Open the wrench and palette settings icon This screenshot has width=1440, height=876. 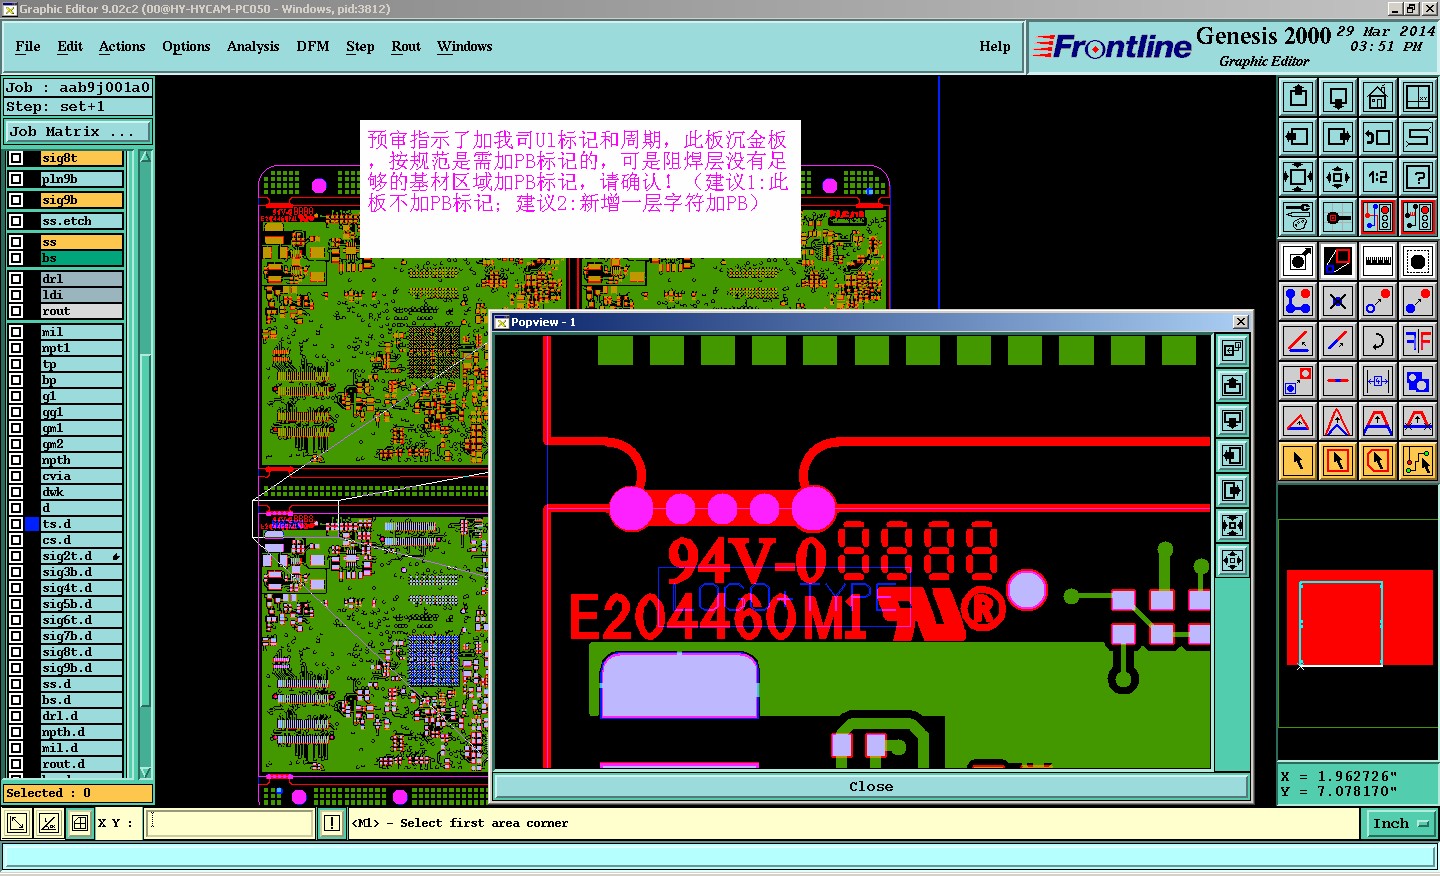(1298, 217)
